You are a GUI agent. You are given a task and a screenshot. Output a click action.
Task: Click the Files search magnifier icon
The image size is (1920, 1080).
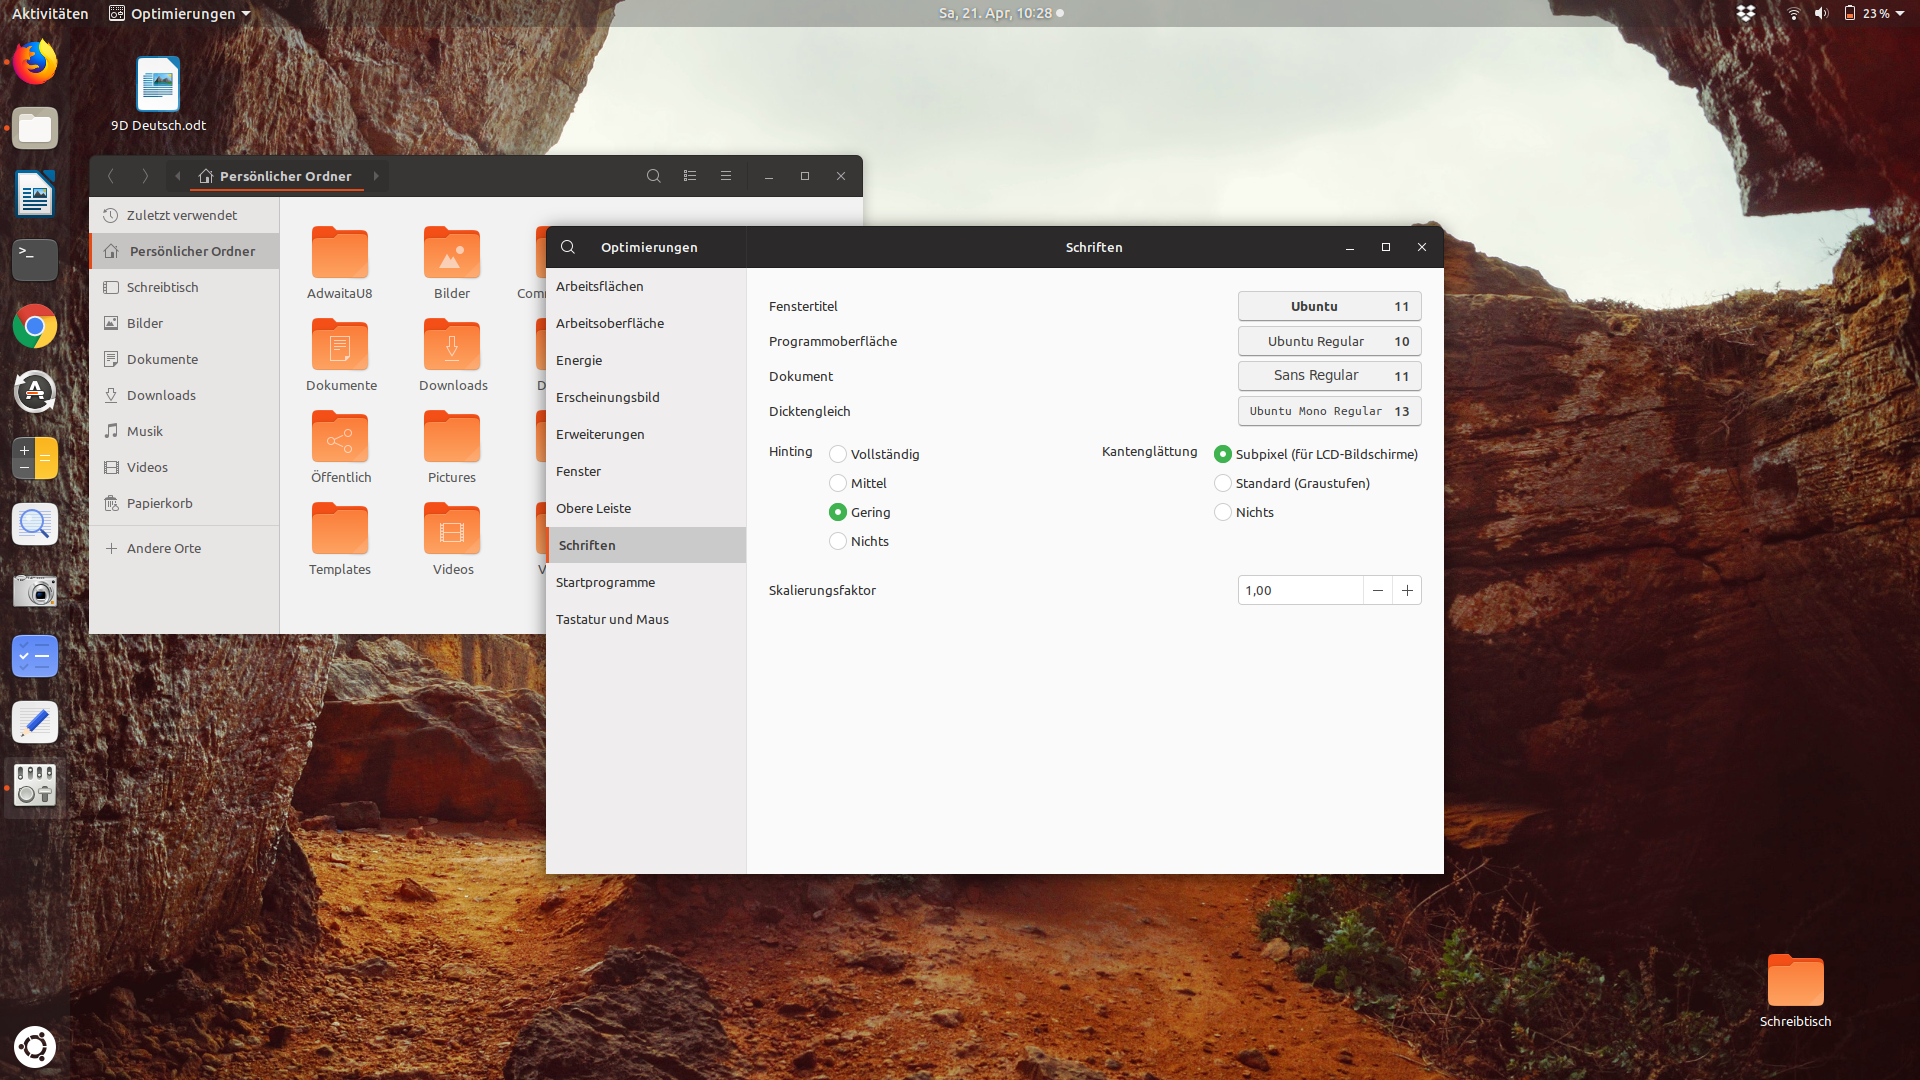tap(654, 176)
